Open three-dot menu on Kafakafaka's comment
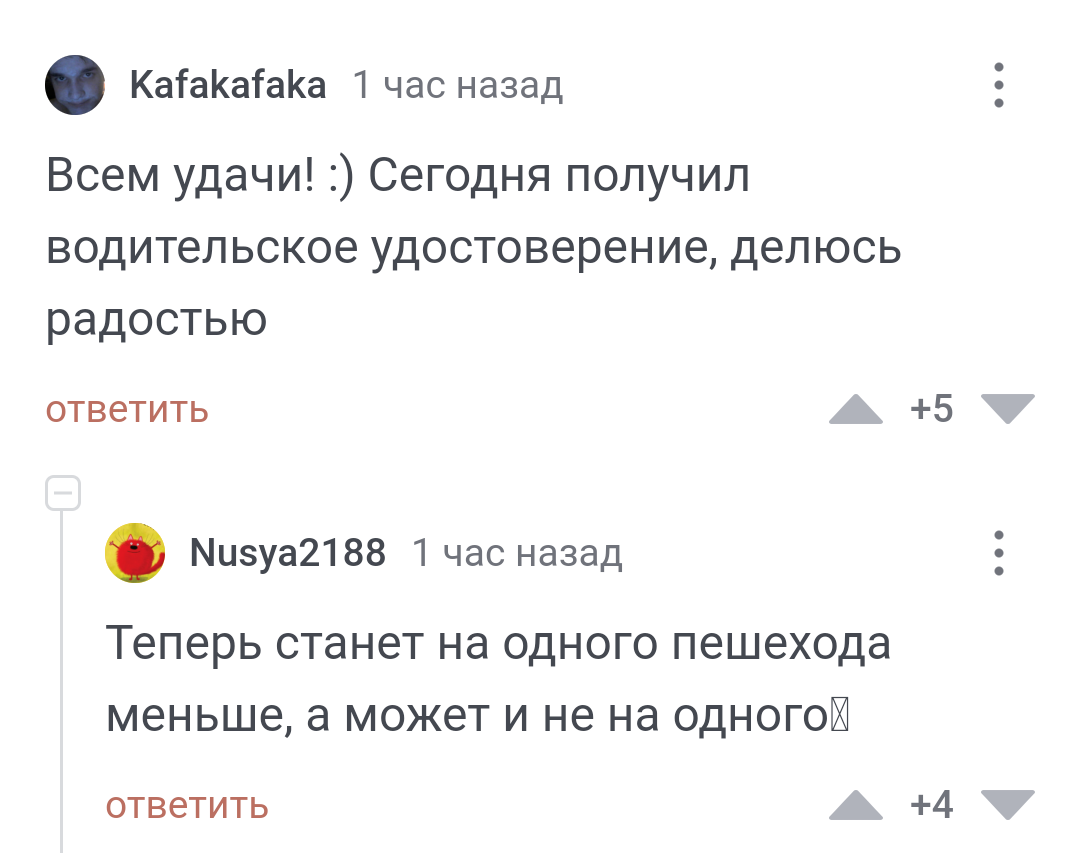1080x853 pixels. 998,85
